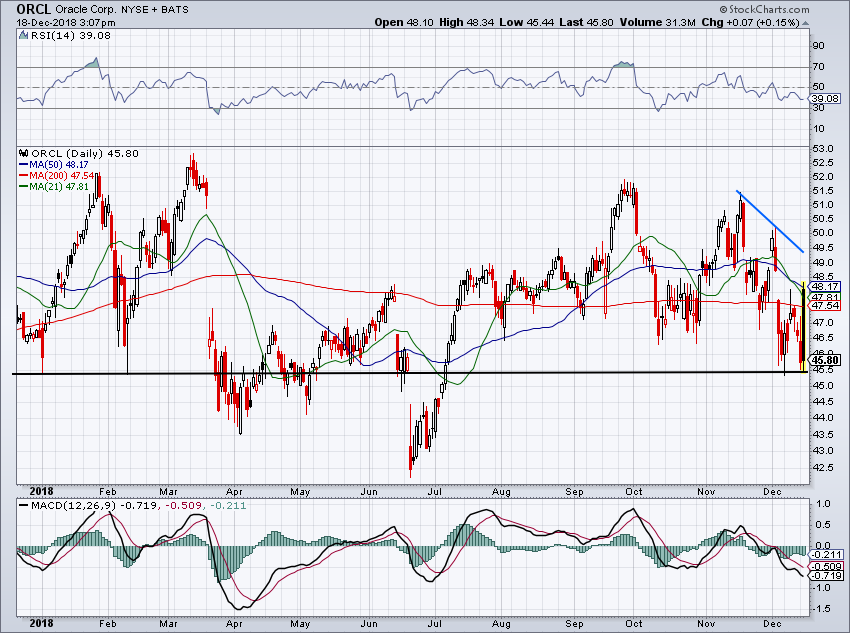850x633 pixels.
Task: Click the -0.509 signal value tag on the MACD axis
Action: 825,566
